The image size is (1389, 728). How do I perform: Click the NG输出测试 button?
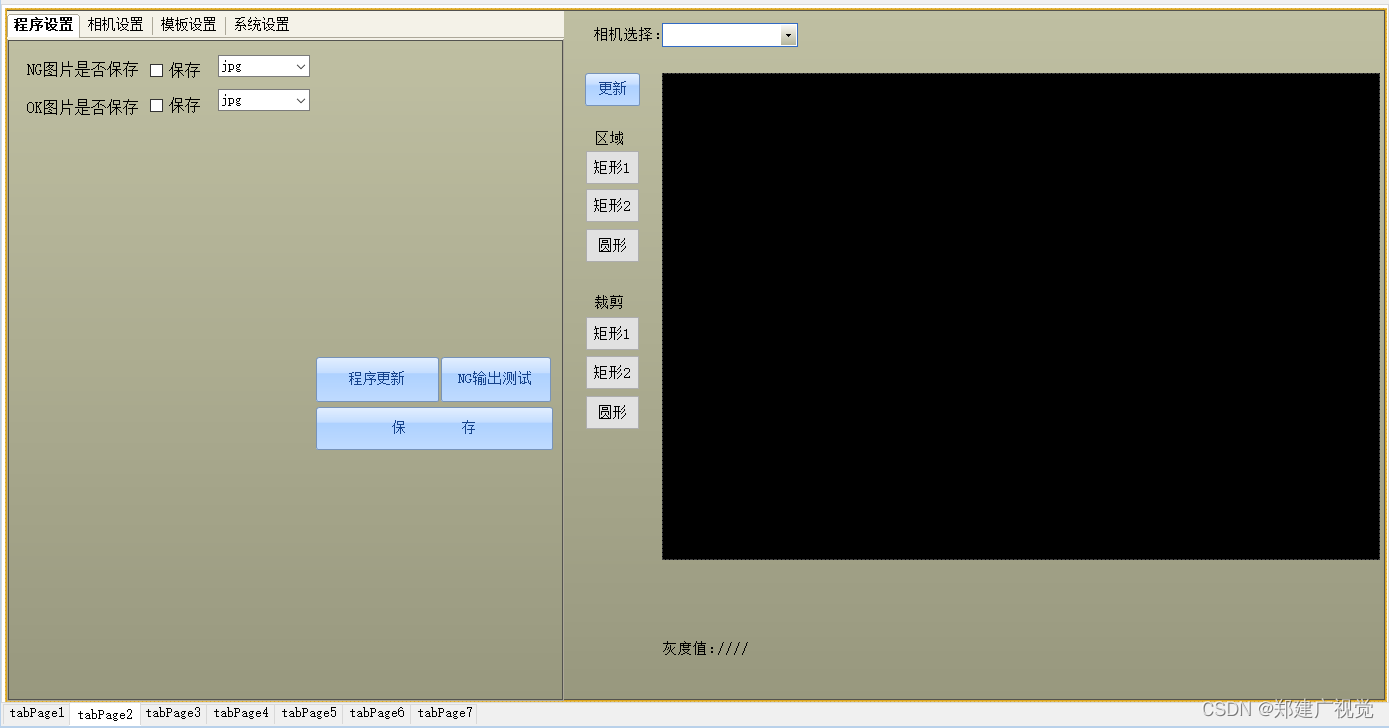pos(495,379)
